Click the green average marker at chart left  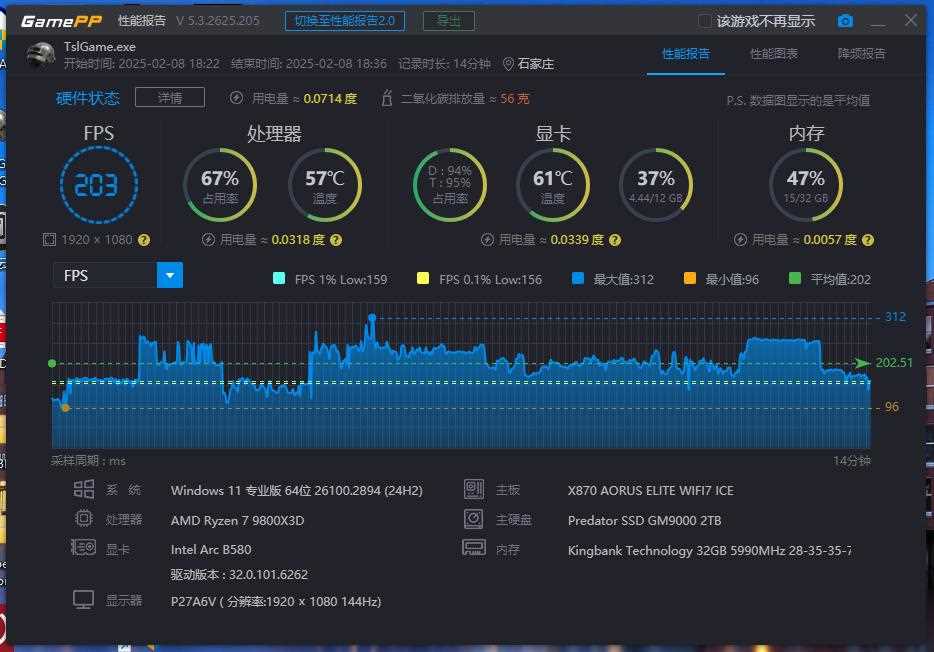coord(52,363)
